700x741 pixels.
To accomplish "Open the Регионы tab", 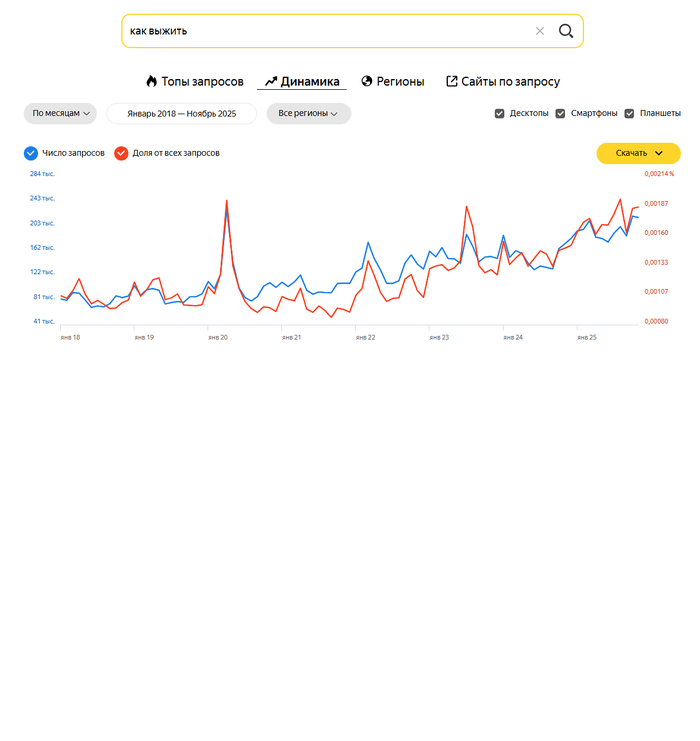I will coord(400,82).
